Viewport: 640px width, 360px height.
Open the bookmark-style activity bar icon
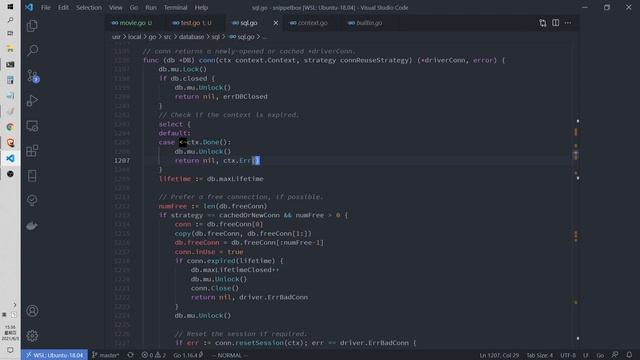pyautogui.click(x=32, y=176)
